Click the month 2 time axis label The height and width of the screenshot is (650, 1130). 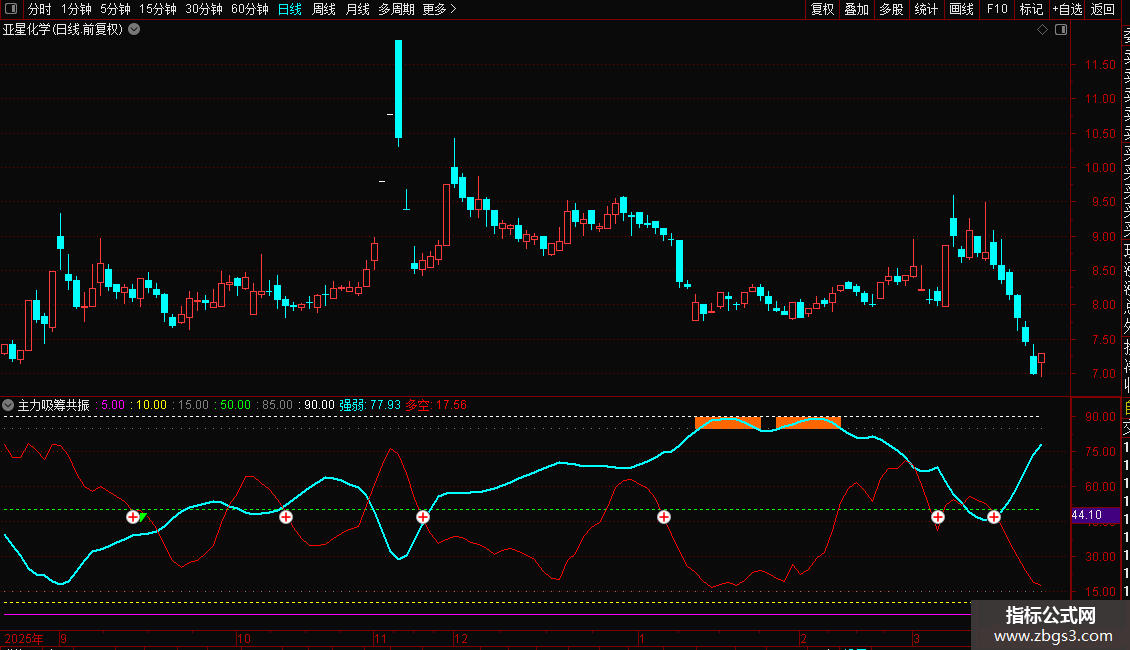tap(804, 638)
